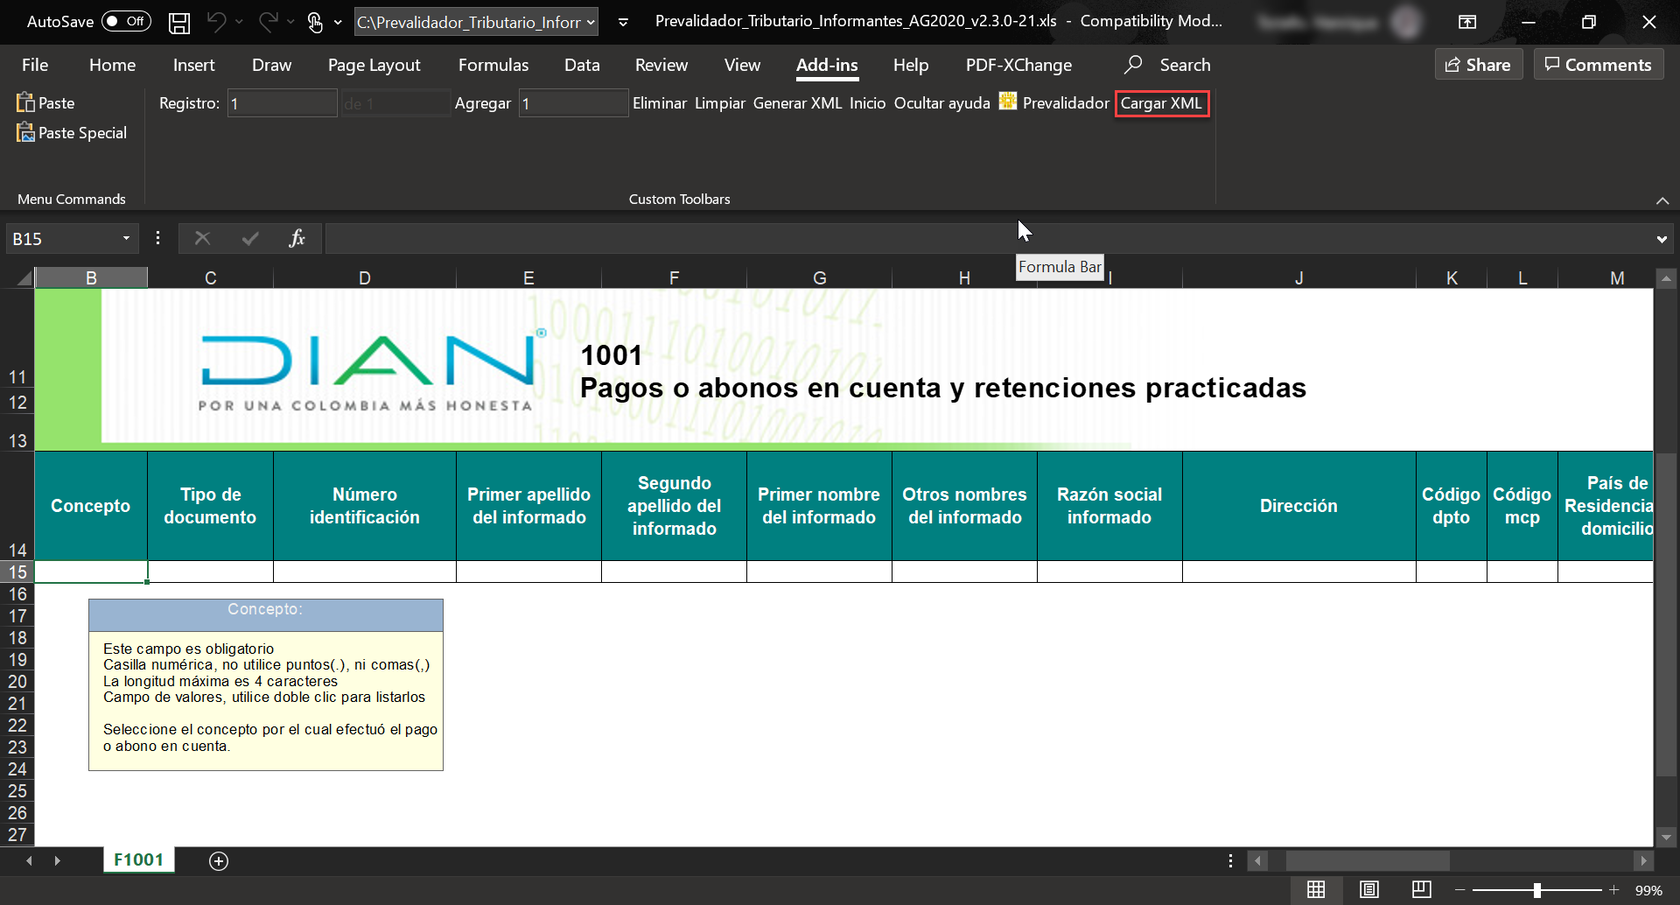Image resolution: width=1680 pixels, height=905 pixels.
Task: Click the Cargar XML button
Action: point(1161,103)
